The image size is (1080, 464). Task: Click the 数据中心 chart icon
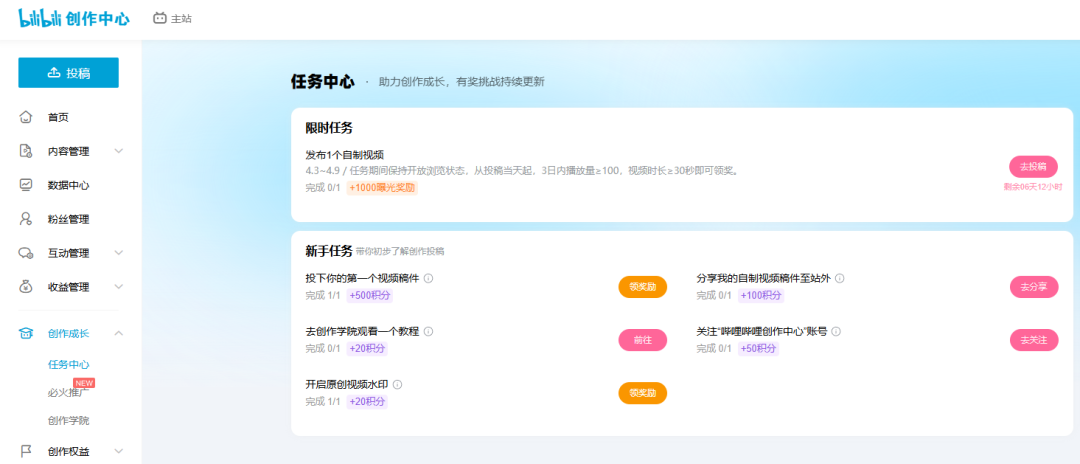click(x=25, y=185)
